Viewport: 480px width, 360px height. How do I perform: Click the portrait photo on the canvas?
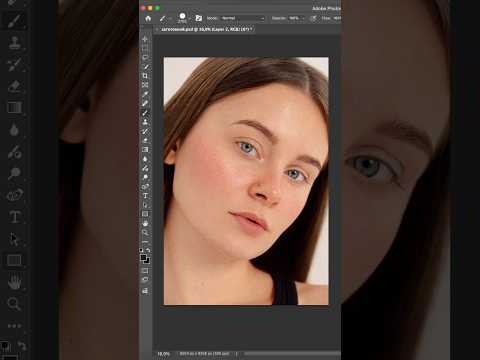point(246,181)
